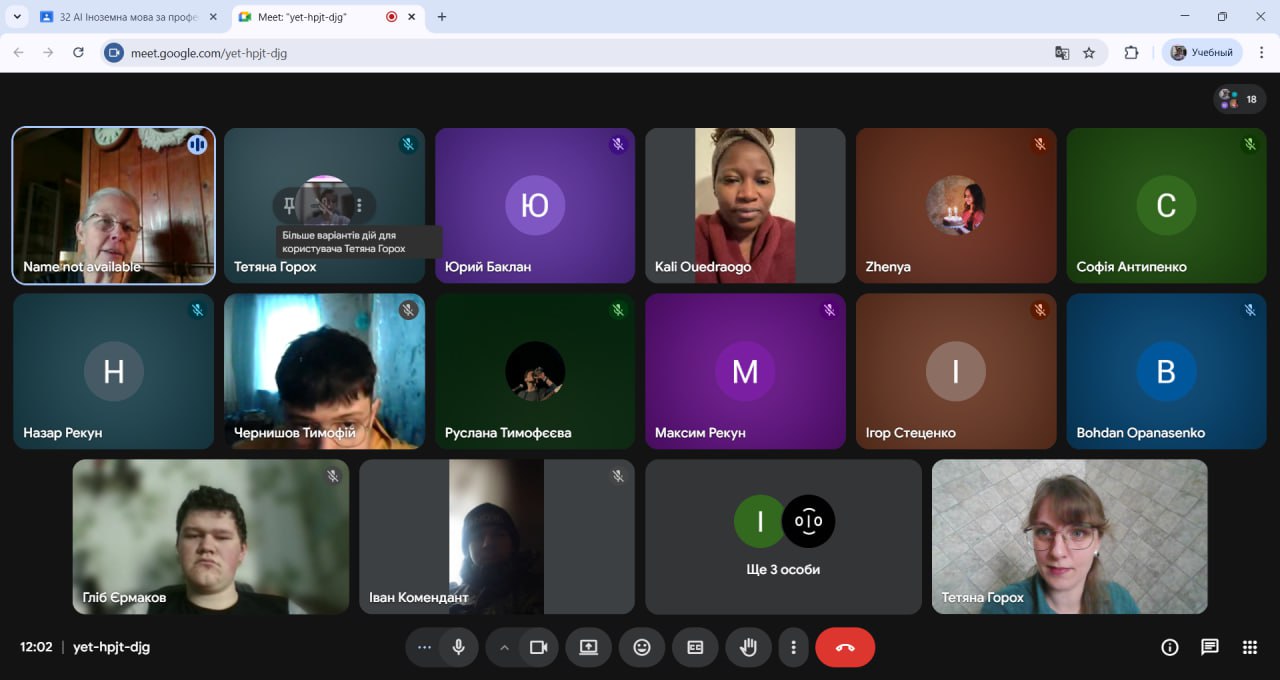Switch to the '32 AI Іноземна мова' tab
Viewport: 1280px width, 680px height.
pos(128,17)
